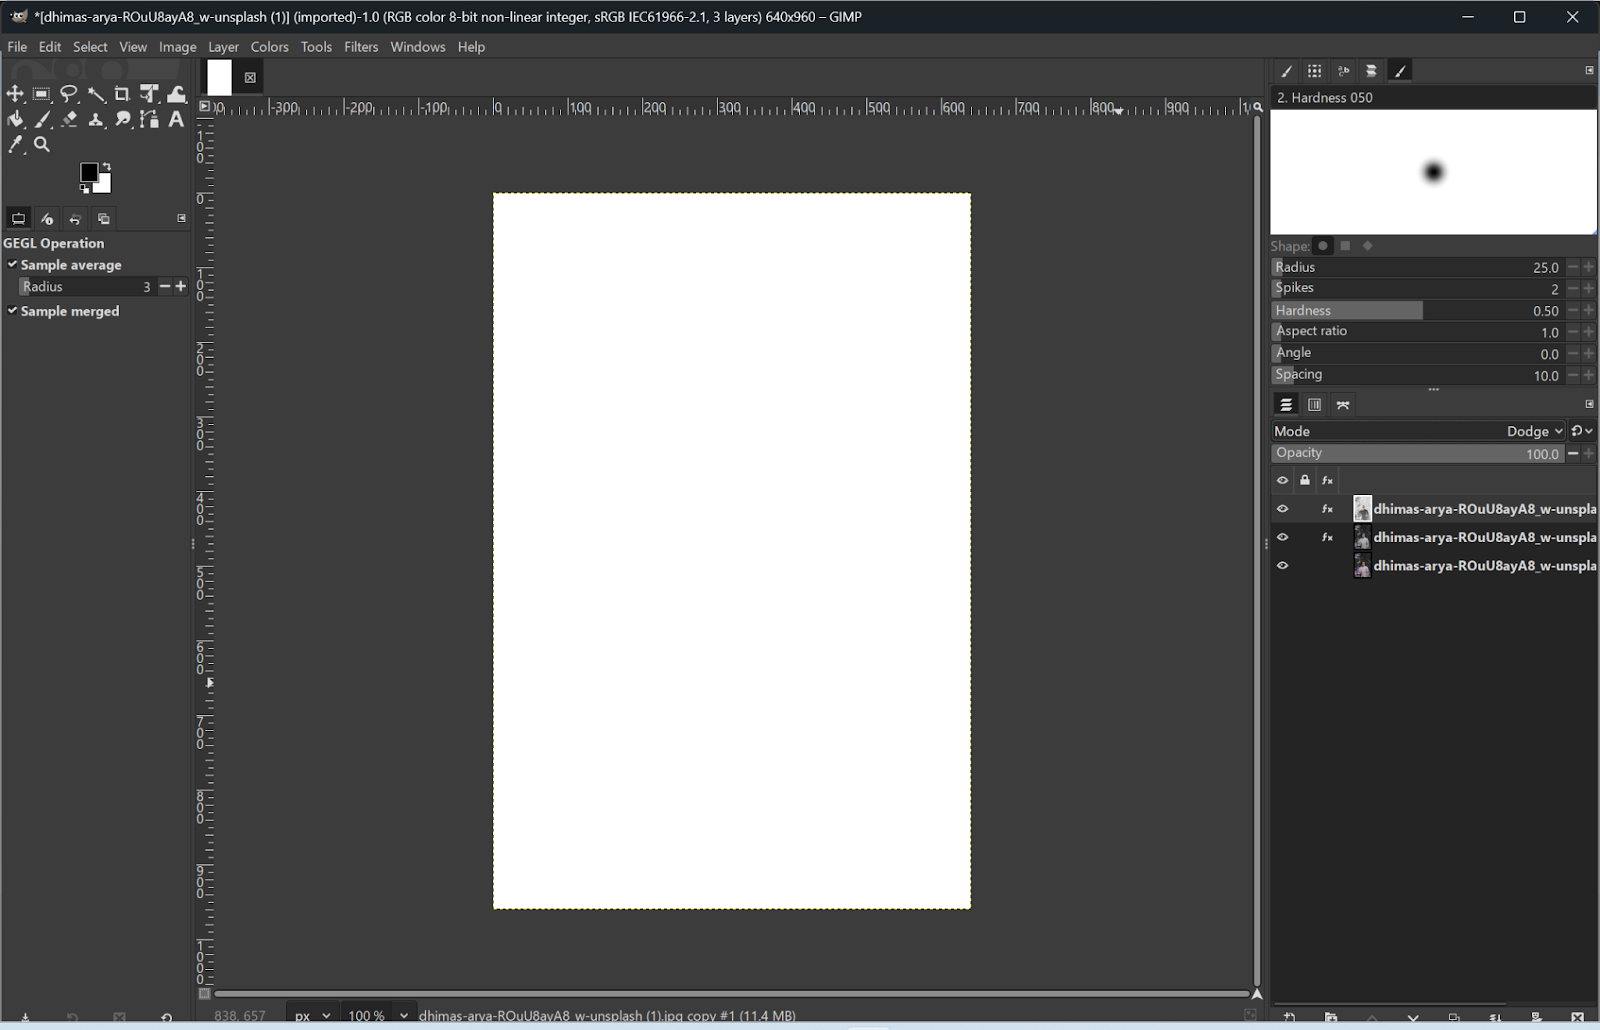Select the Free Select lasso tool
The width and height of the screenshot is (1600, 1030).
[69, 94]
